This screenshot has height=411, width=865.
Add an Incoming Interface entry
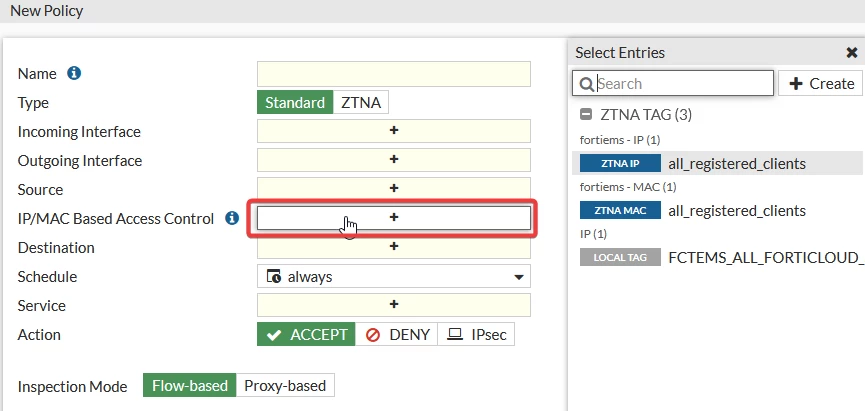point(394,131)
